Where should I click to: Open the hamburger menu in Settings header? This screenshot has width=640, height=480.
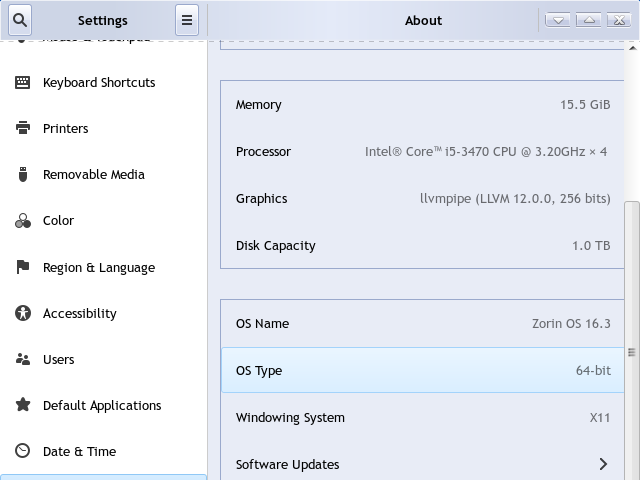point(186,20)
